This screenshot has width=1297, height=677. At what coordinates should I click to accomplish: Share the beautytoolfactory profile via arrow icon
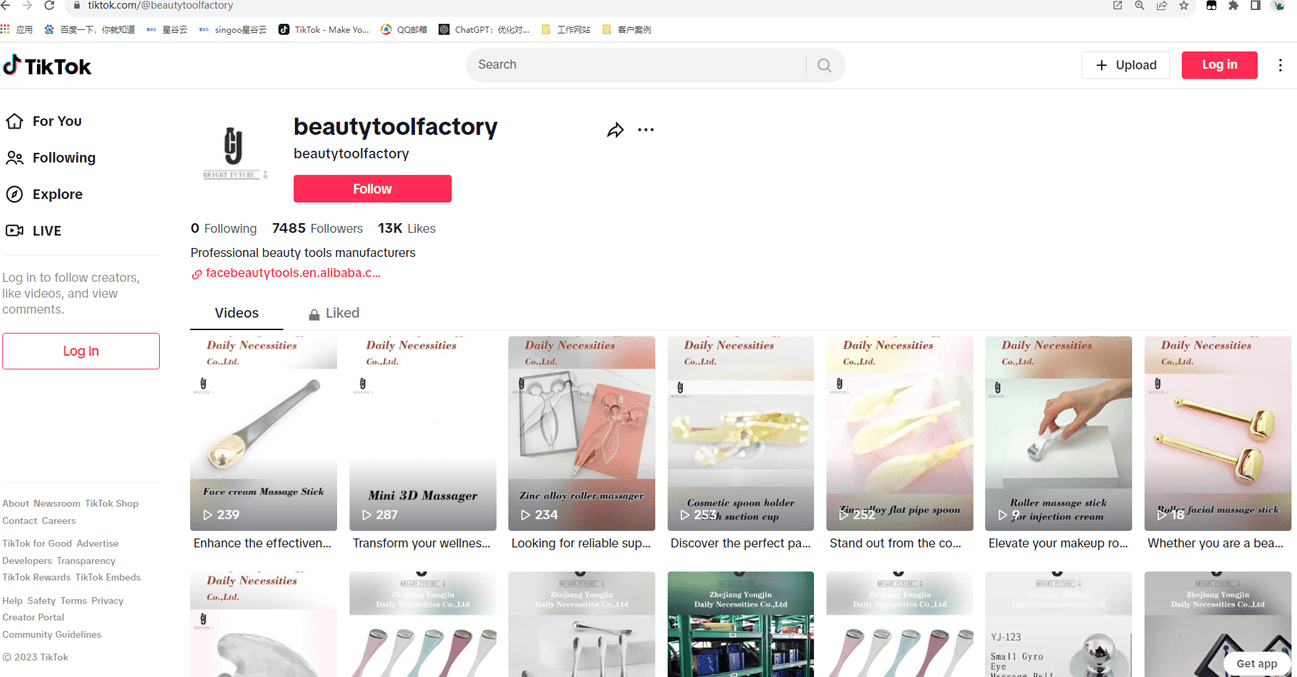(x=615, y=130)
